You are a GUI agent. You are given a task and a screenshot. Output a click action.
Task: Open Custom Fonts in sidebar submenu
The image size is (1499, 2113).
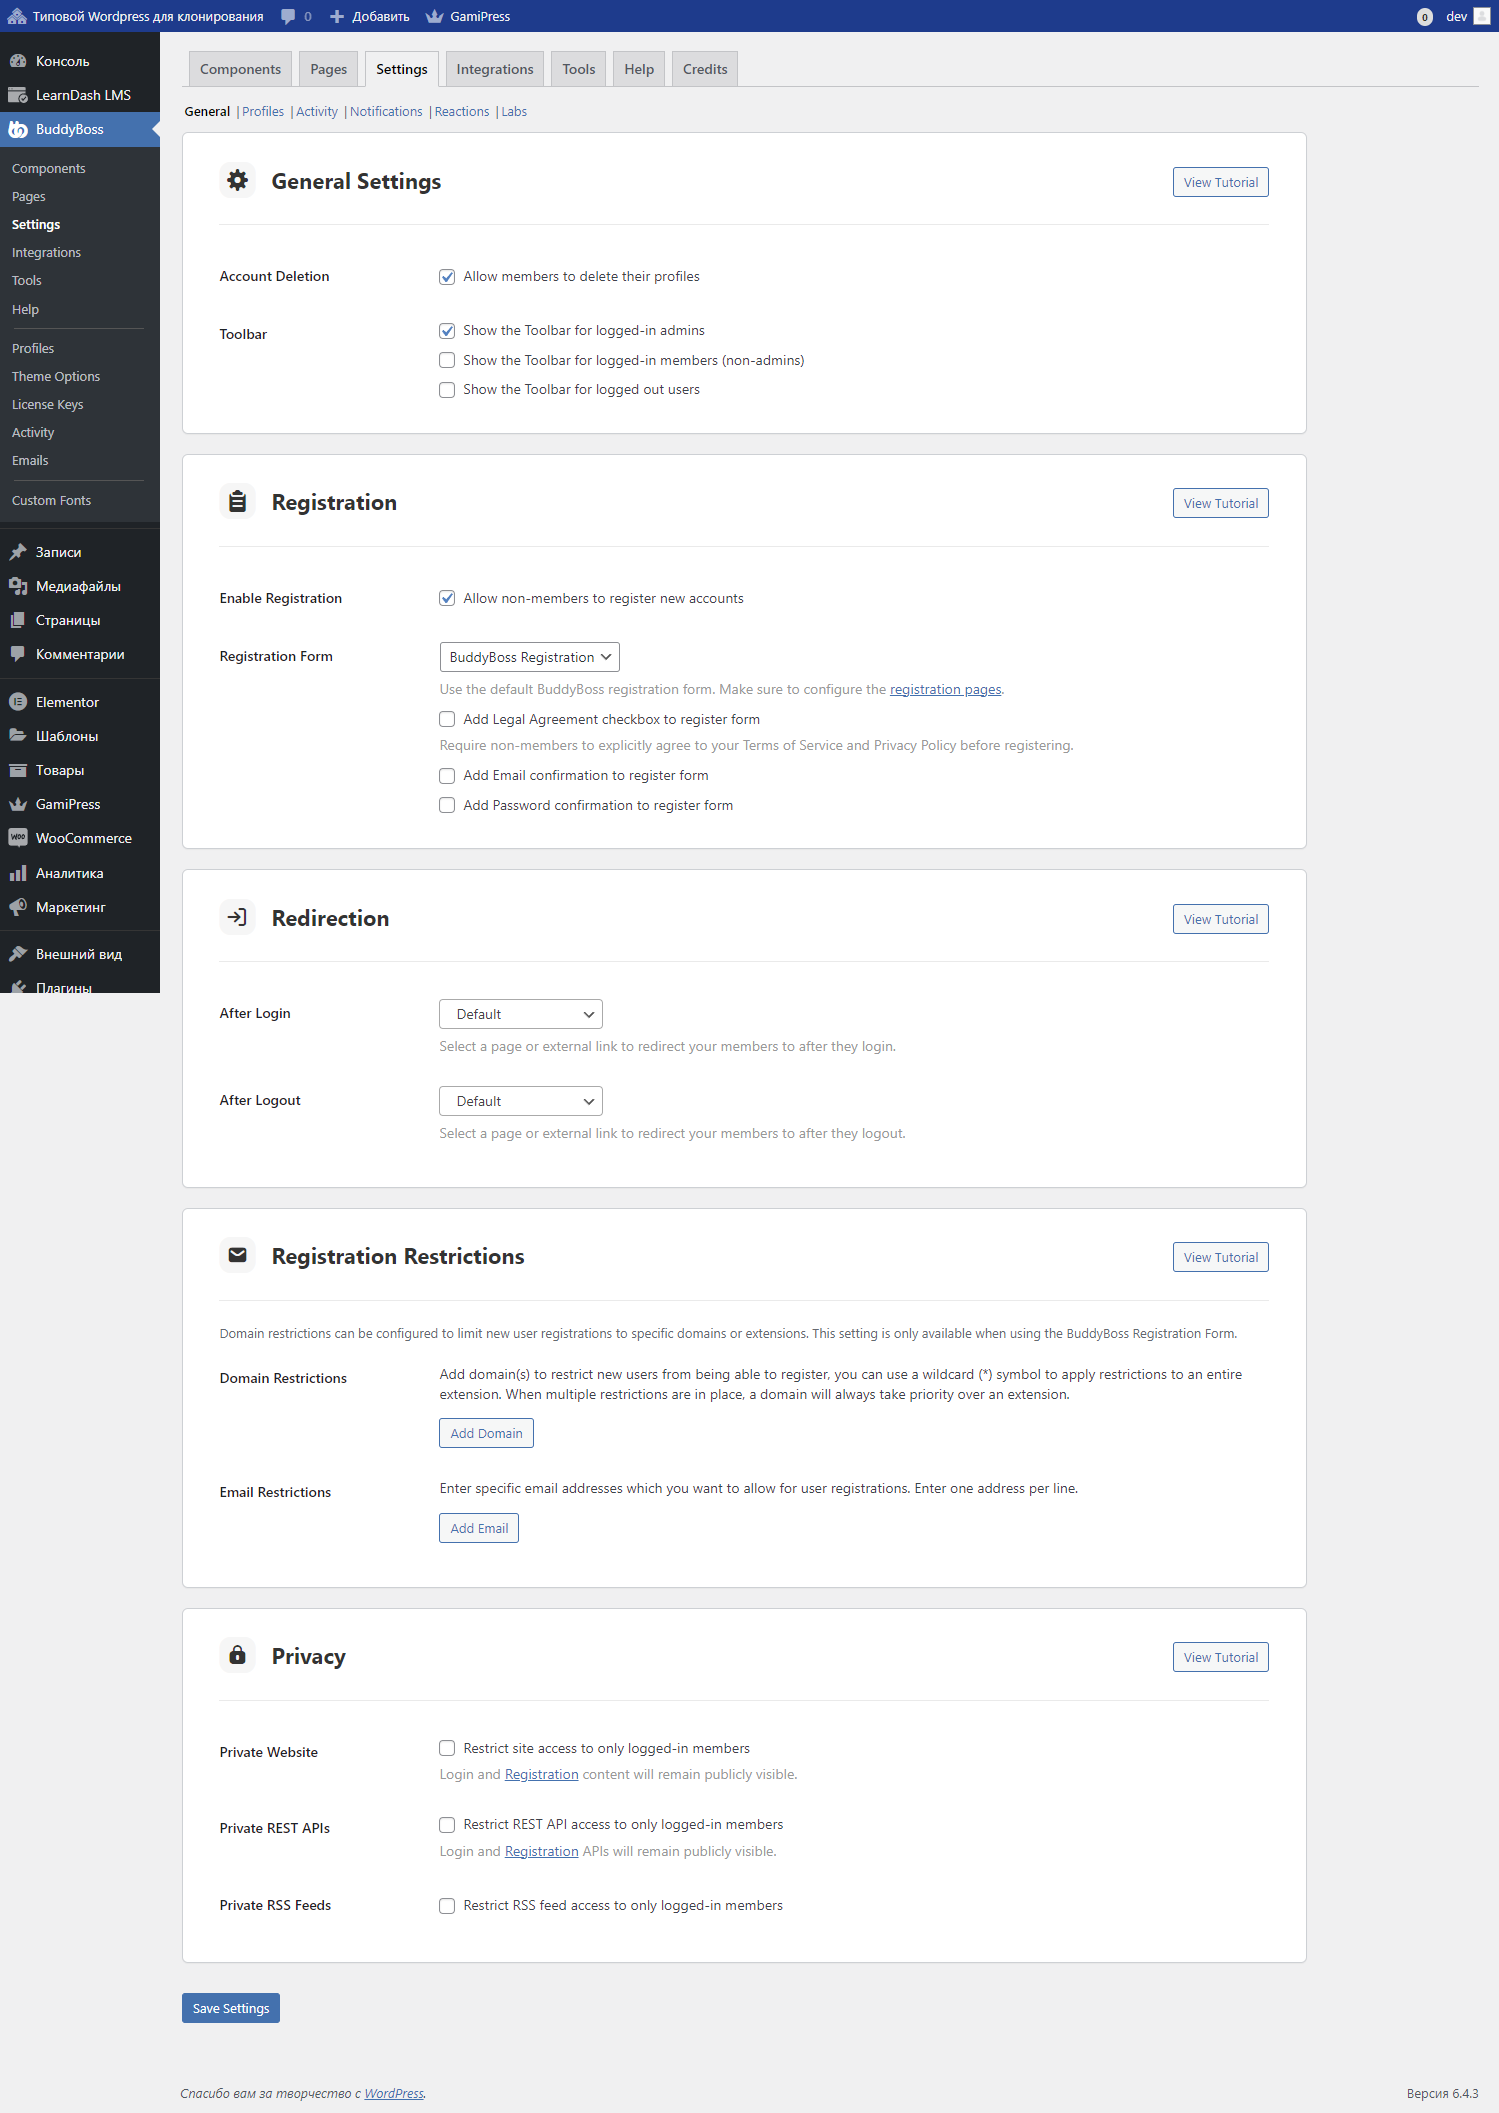pos(51,501)
